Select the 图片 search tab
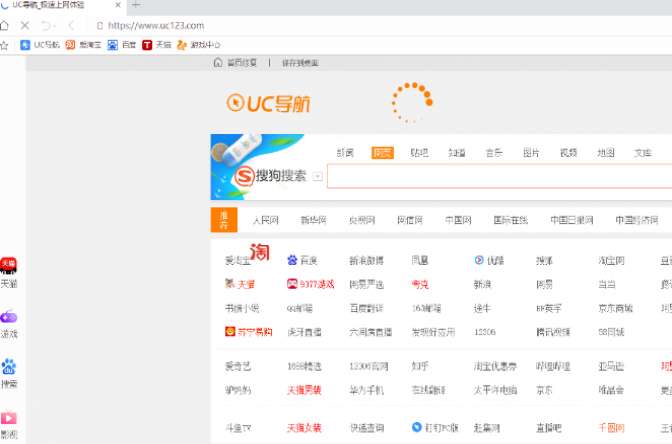Viewport: 672px width, 444px height. tap(531, 153)
